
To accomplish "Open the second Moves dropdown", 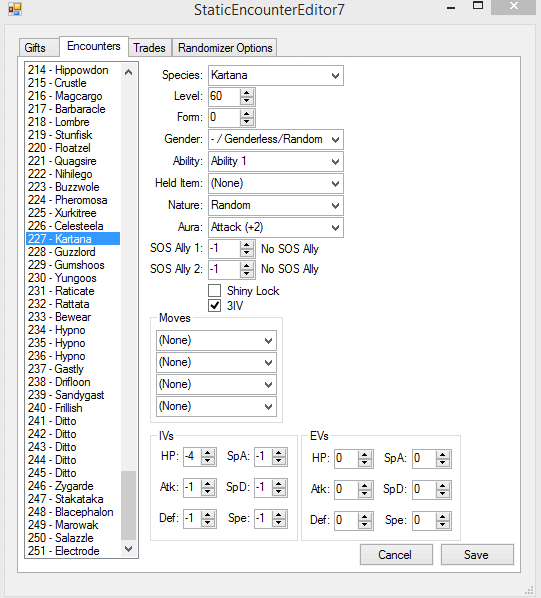I will [216, 362].
